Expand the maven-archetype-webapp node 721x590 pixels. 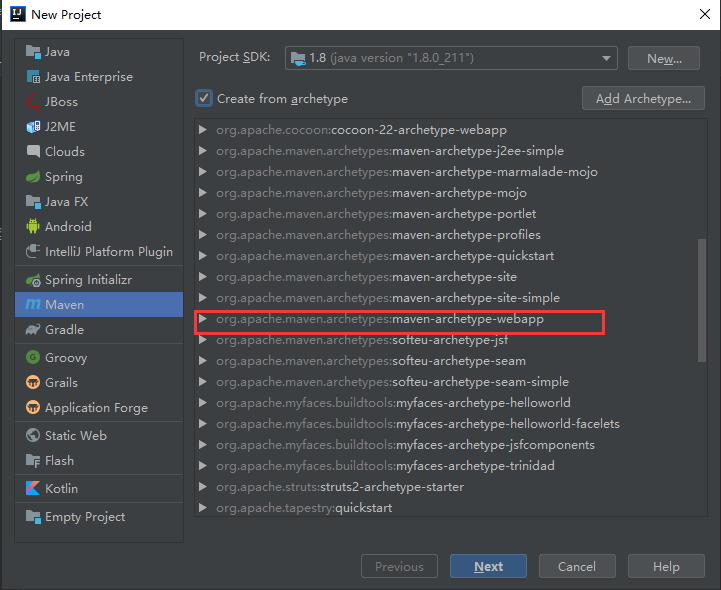pos(202,319)
